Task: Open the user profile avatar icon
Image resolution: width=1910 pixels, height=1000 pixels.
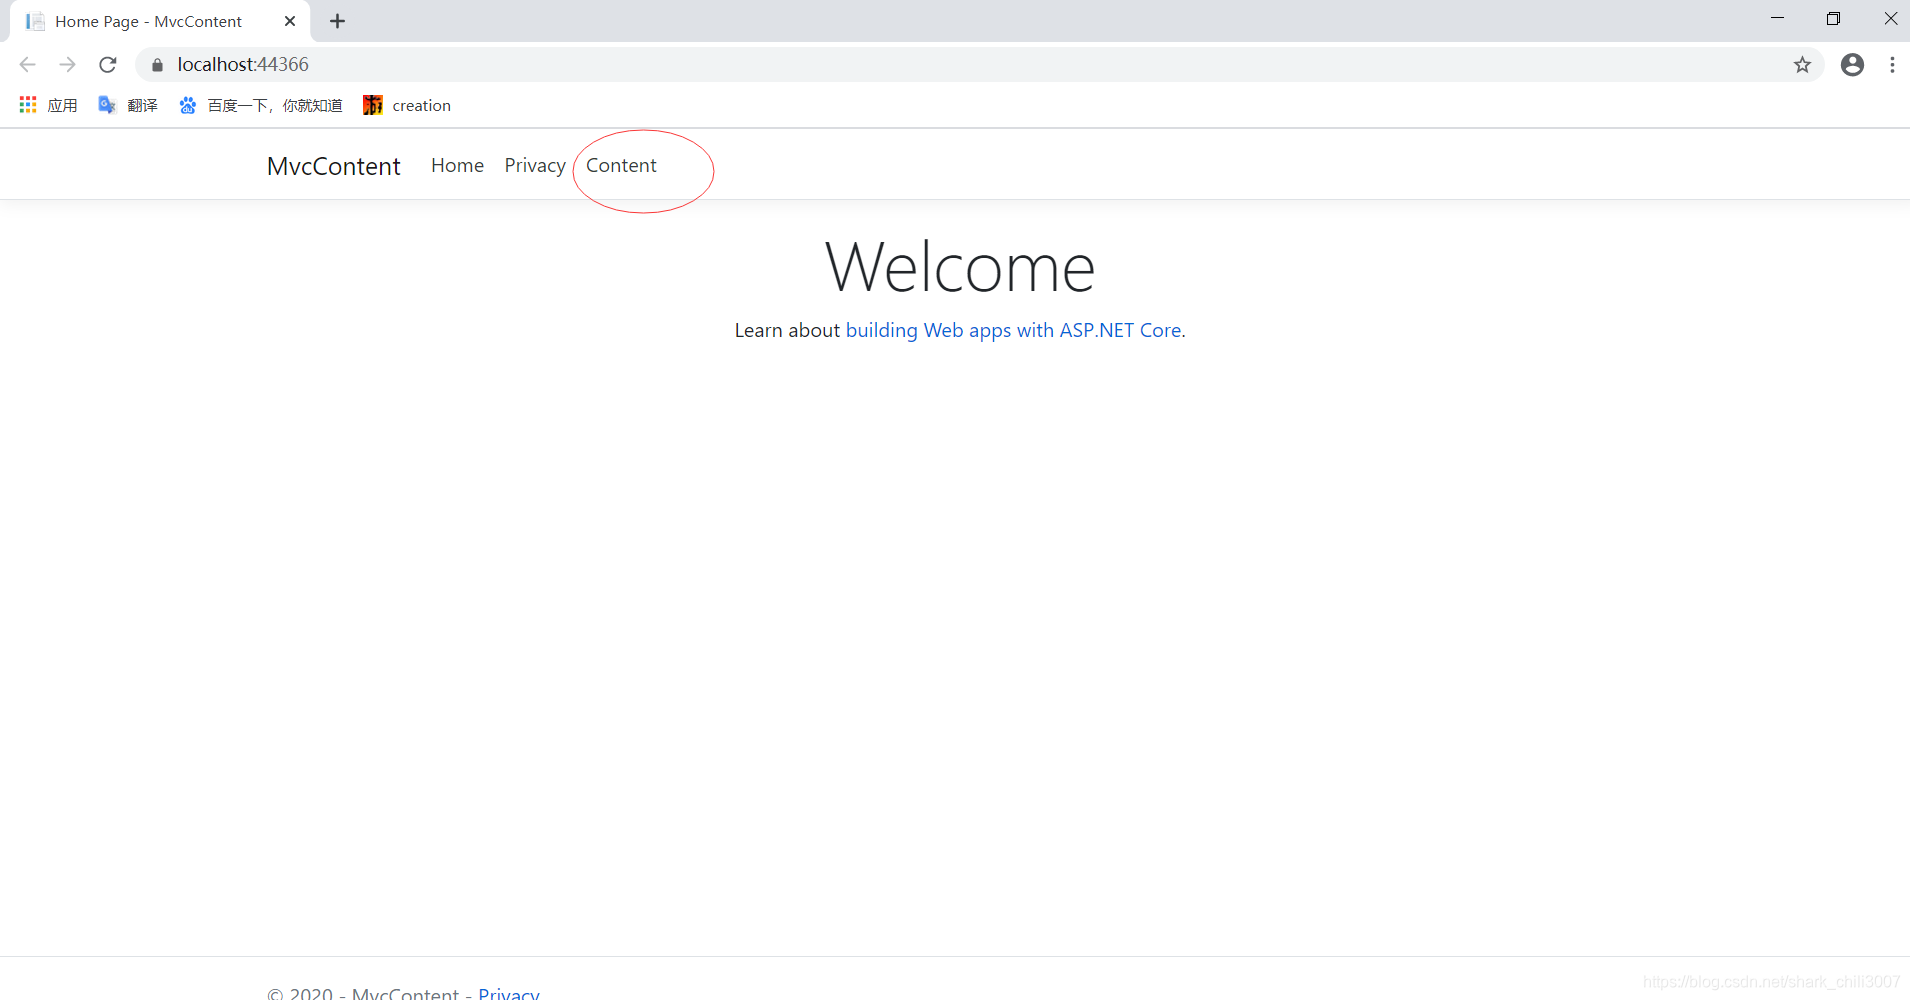Action: [x=1852, y=65]
